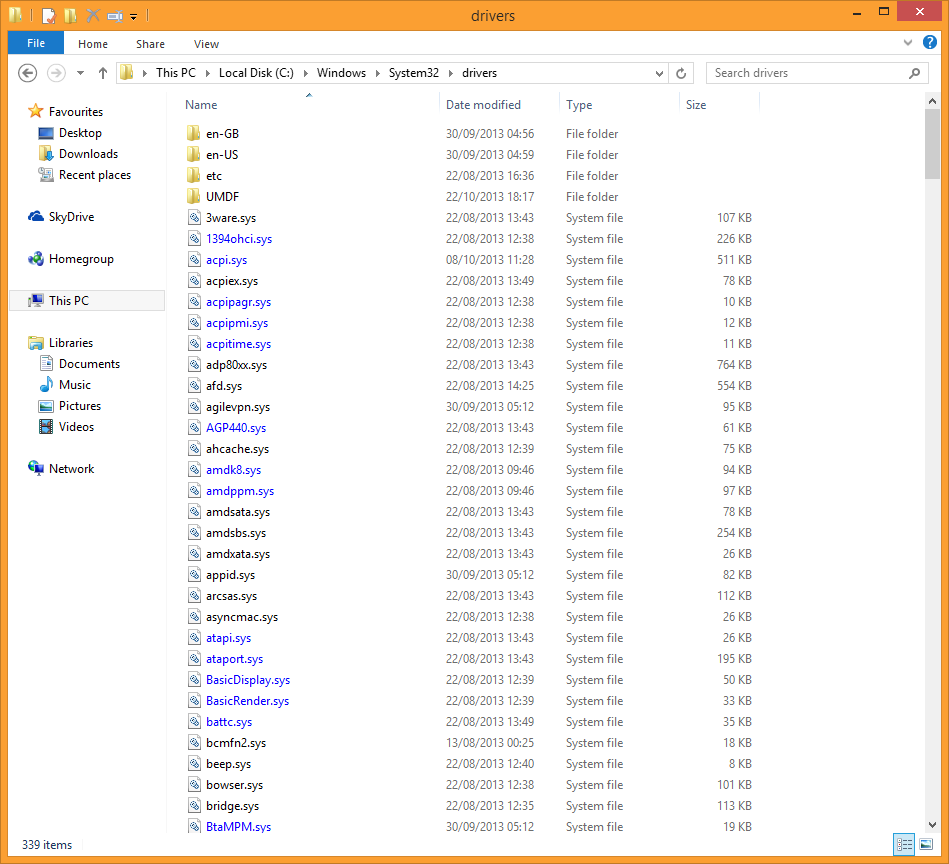Expand the ribbon with the chevron
Viewport: 949px width, 864px height.
pyautogui.click(x=907, y=42)
